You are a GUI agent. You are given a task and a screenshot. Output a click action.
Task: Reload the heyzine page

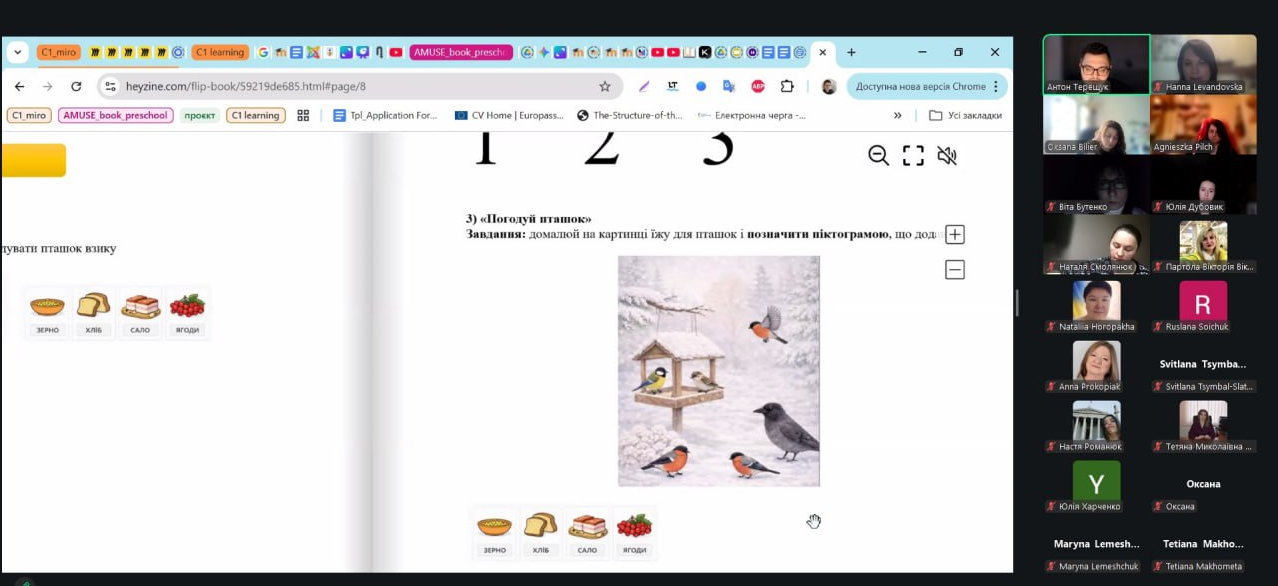point(76,87)
